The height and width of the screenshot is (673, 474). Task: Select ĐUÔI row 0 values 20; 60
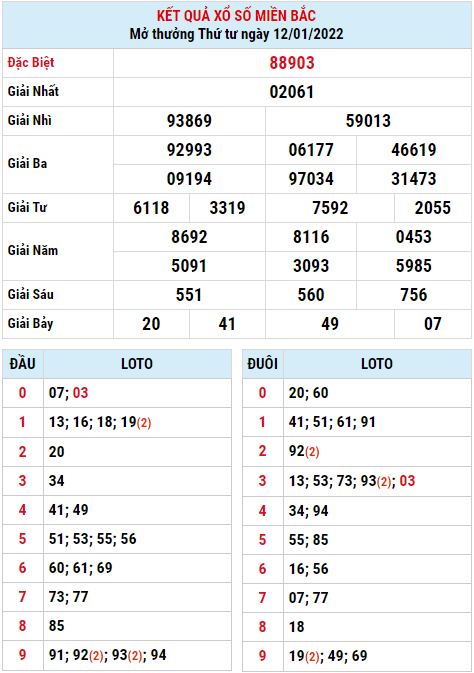tap(308, 393)
